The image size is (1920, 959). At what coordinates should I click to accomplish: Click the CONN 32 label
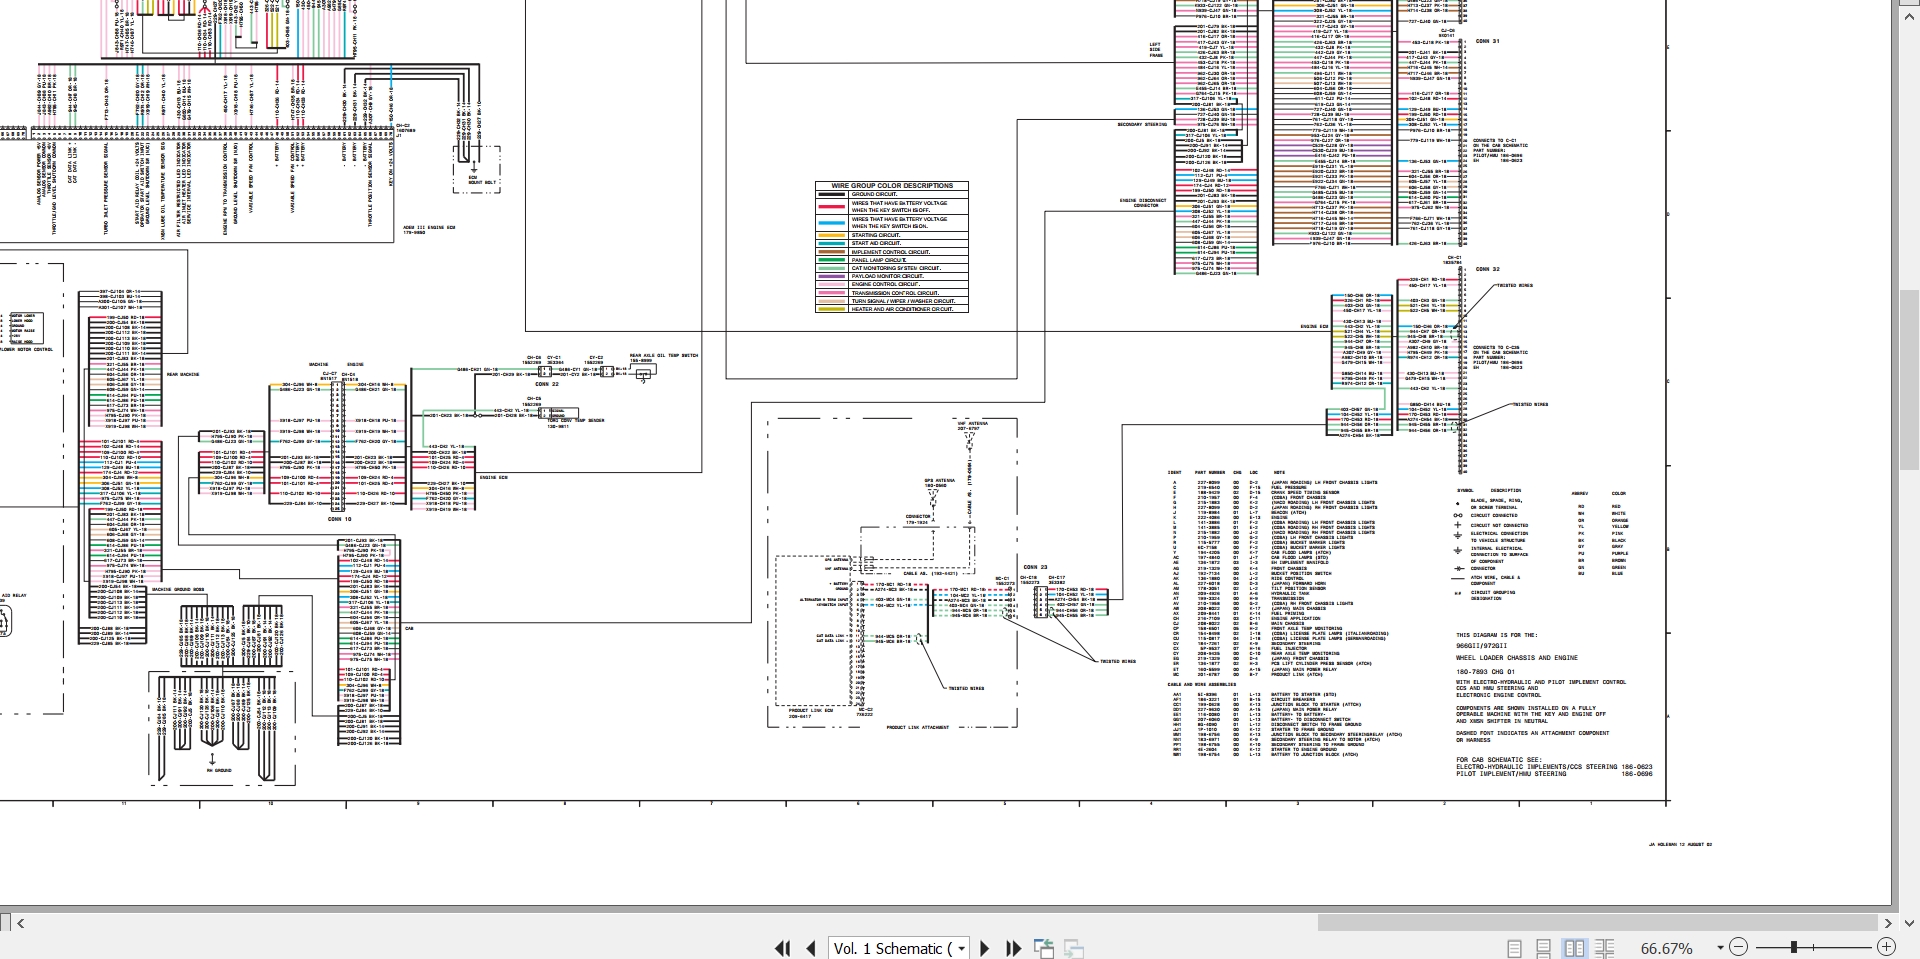(x=1488, y=269)
